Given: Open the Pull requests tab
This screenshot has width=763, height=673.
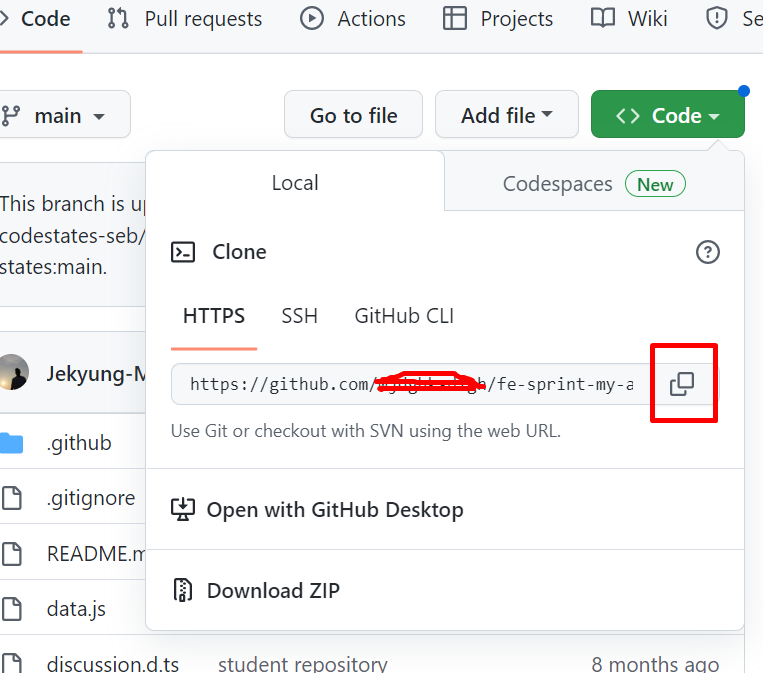Looking at the screenshot, I should [x=185, y=19].
